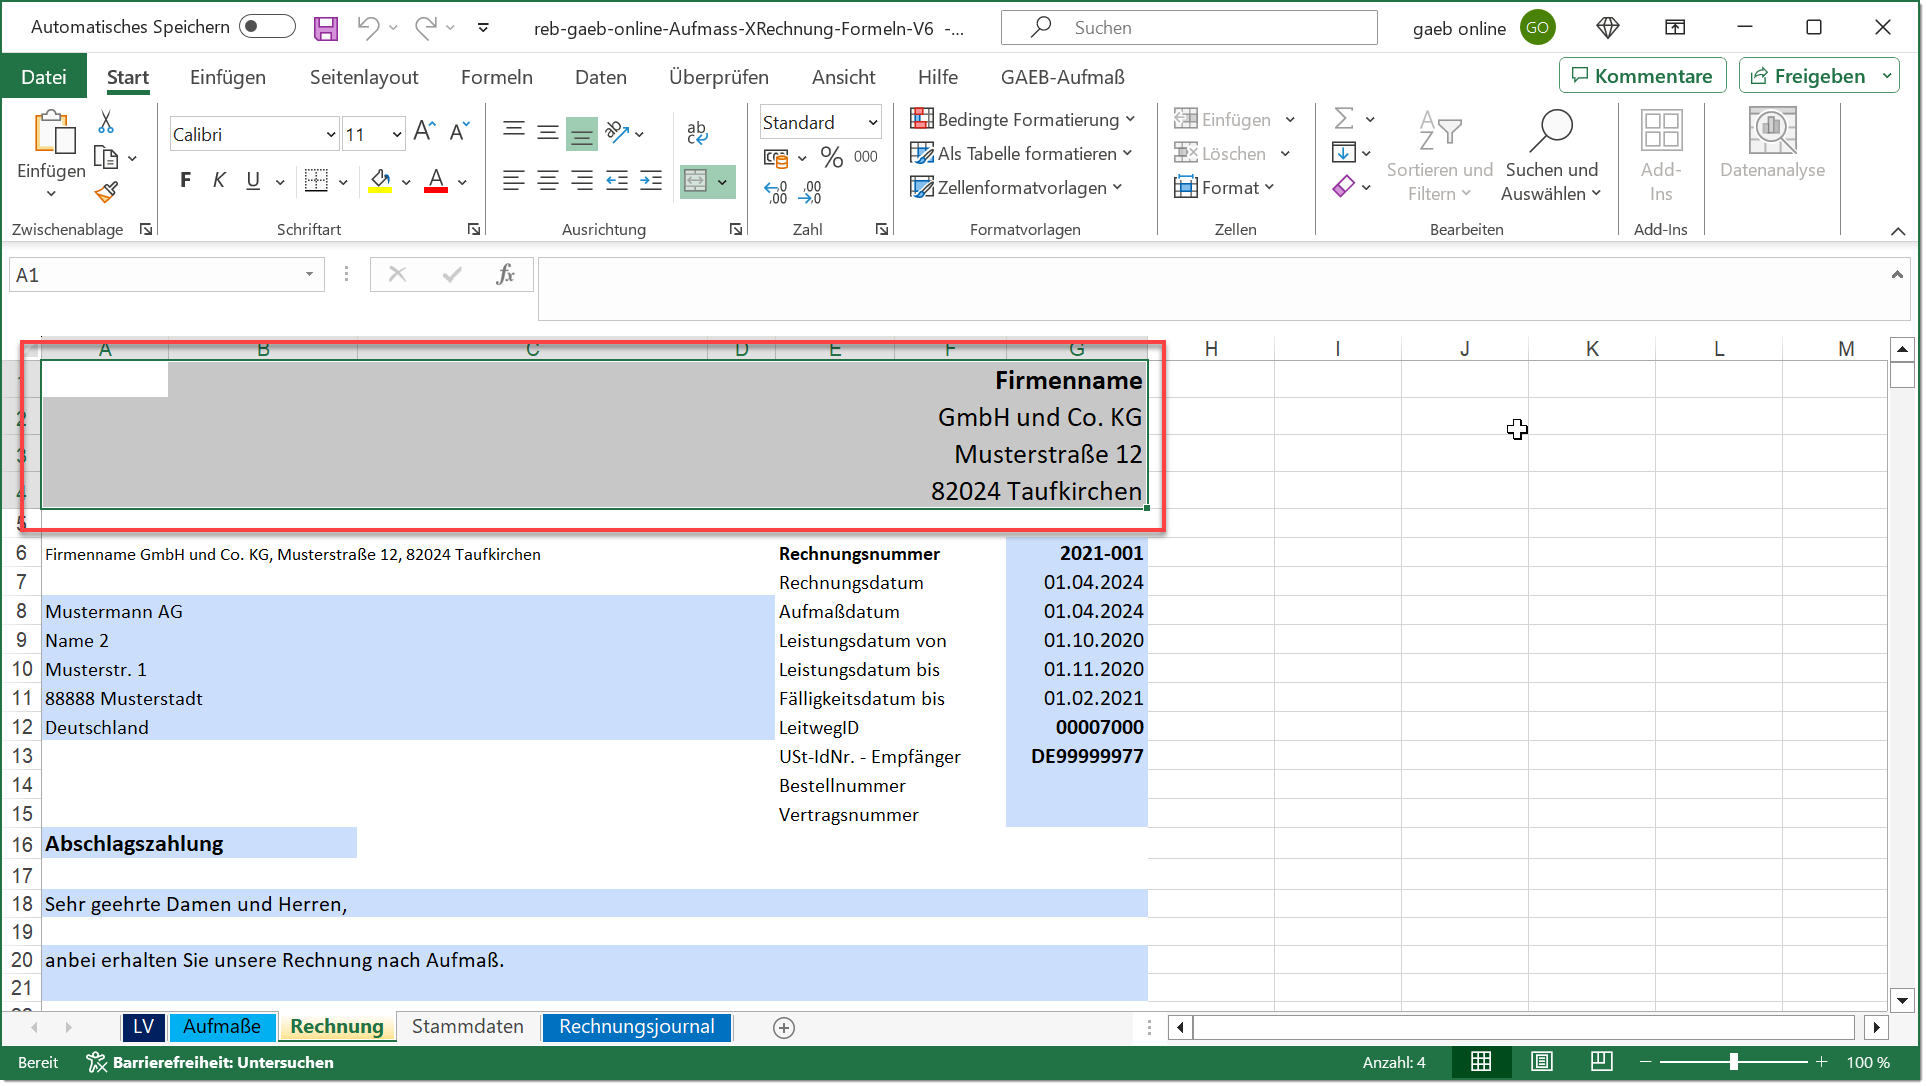Click the Format Painter brush icon

[106, 192]
